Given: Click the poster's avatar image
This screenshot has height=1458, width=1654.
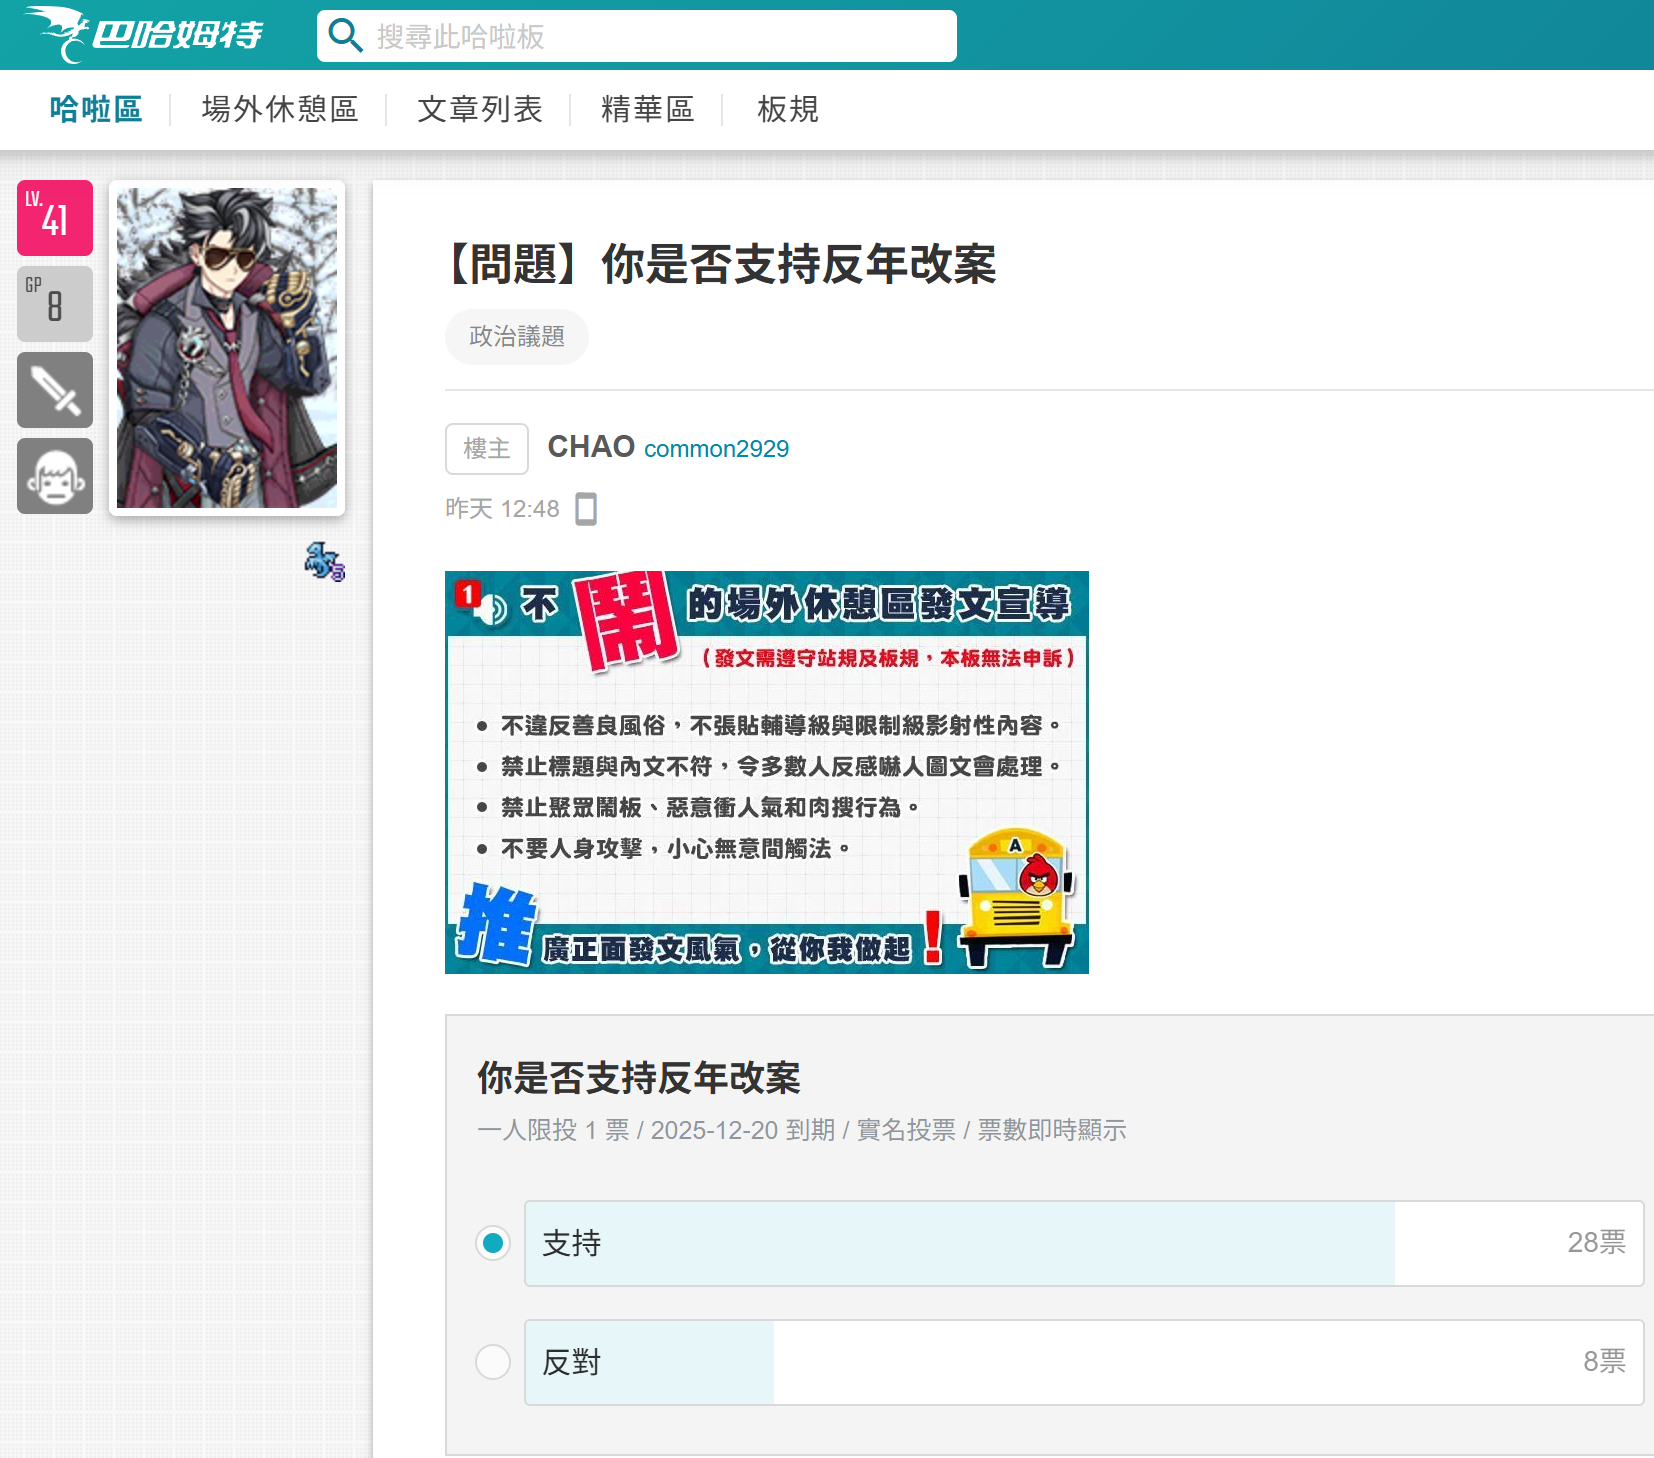Looking at the screenshot, I should (x=227, y=348).
